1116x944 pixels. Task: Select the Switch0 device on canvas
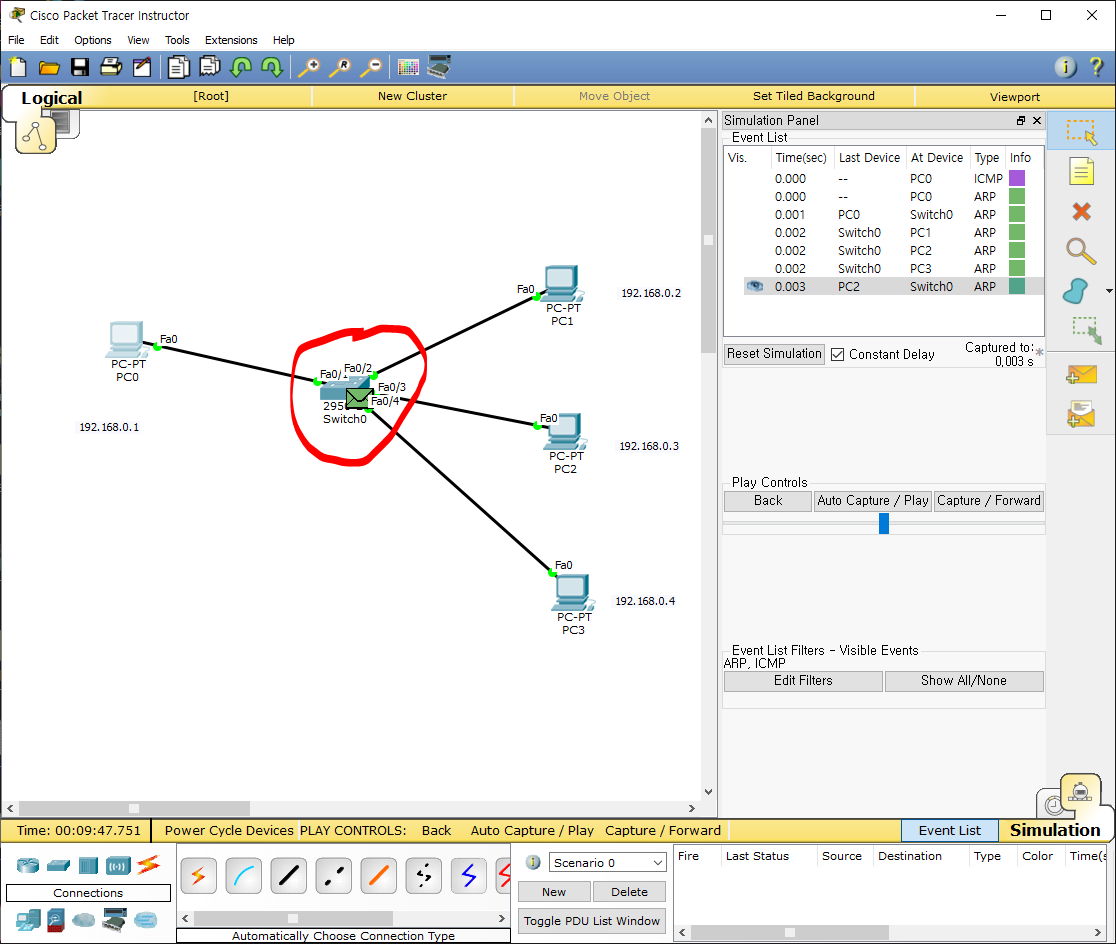click(x=343, y=391)
